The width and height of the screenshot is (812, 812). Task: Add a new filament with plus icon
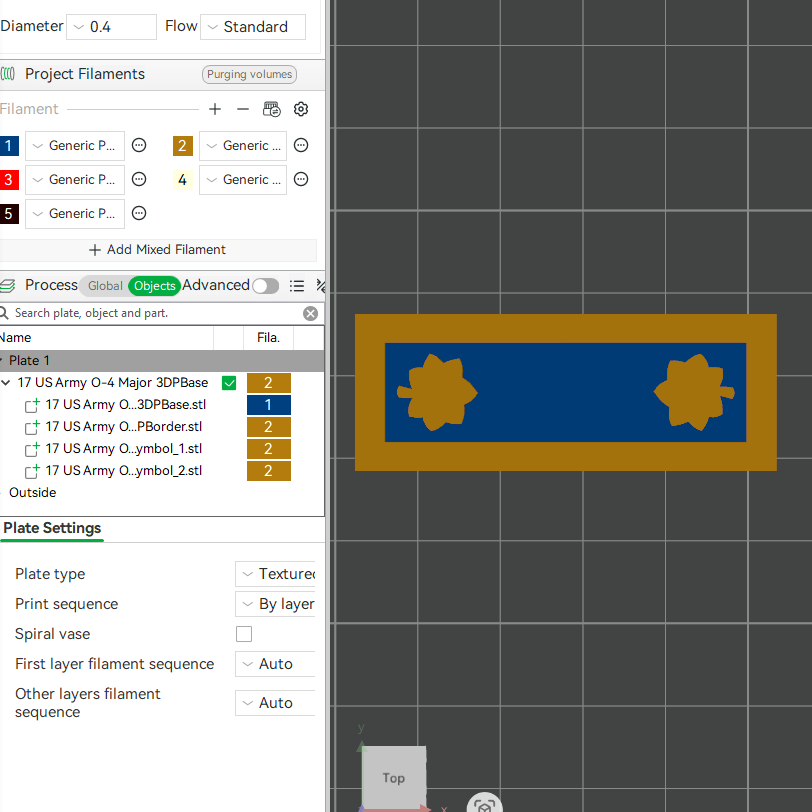(215, 109)
